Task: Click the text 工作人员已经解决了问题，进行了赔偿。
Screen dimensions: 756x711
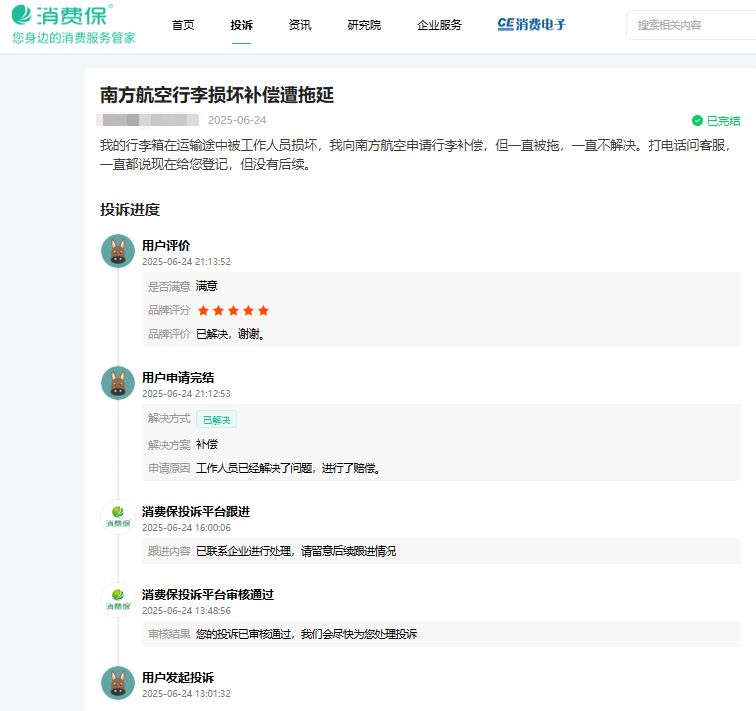Action: (288, 468)
